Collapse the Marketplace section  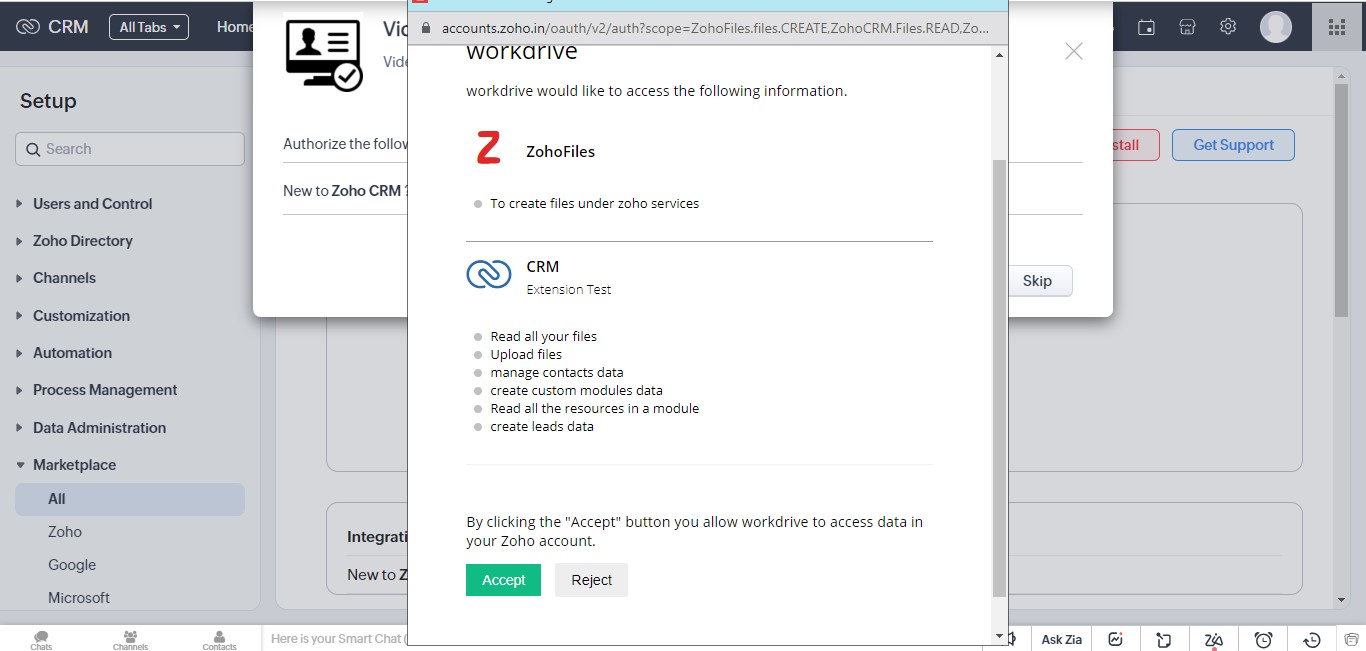pos(74,465)
